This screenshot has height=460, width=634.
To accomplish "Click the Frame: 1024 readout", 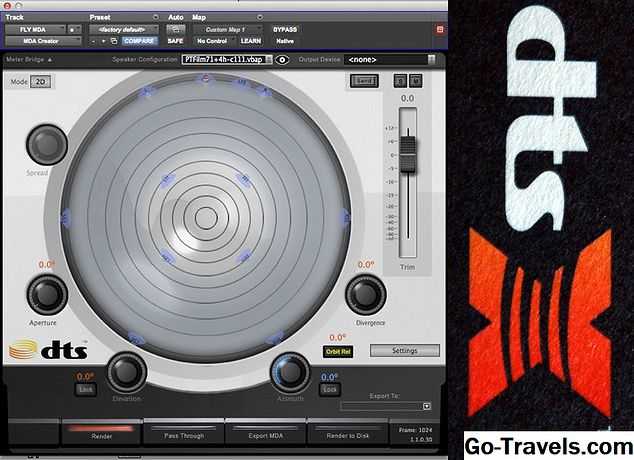I will point(415,430).
